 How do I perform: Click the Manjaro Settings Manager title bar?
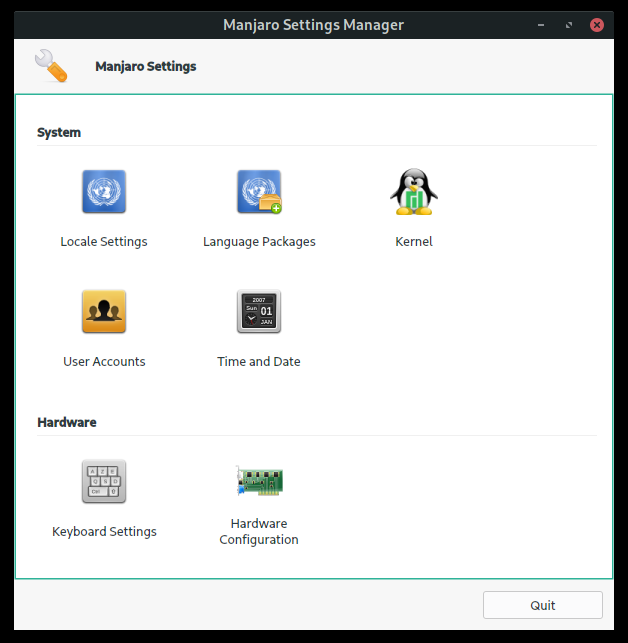[x=314, y=25]
